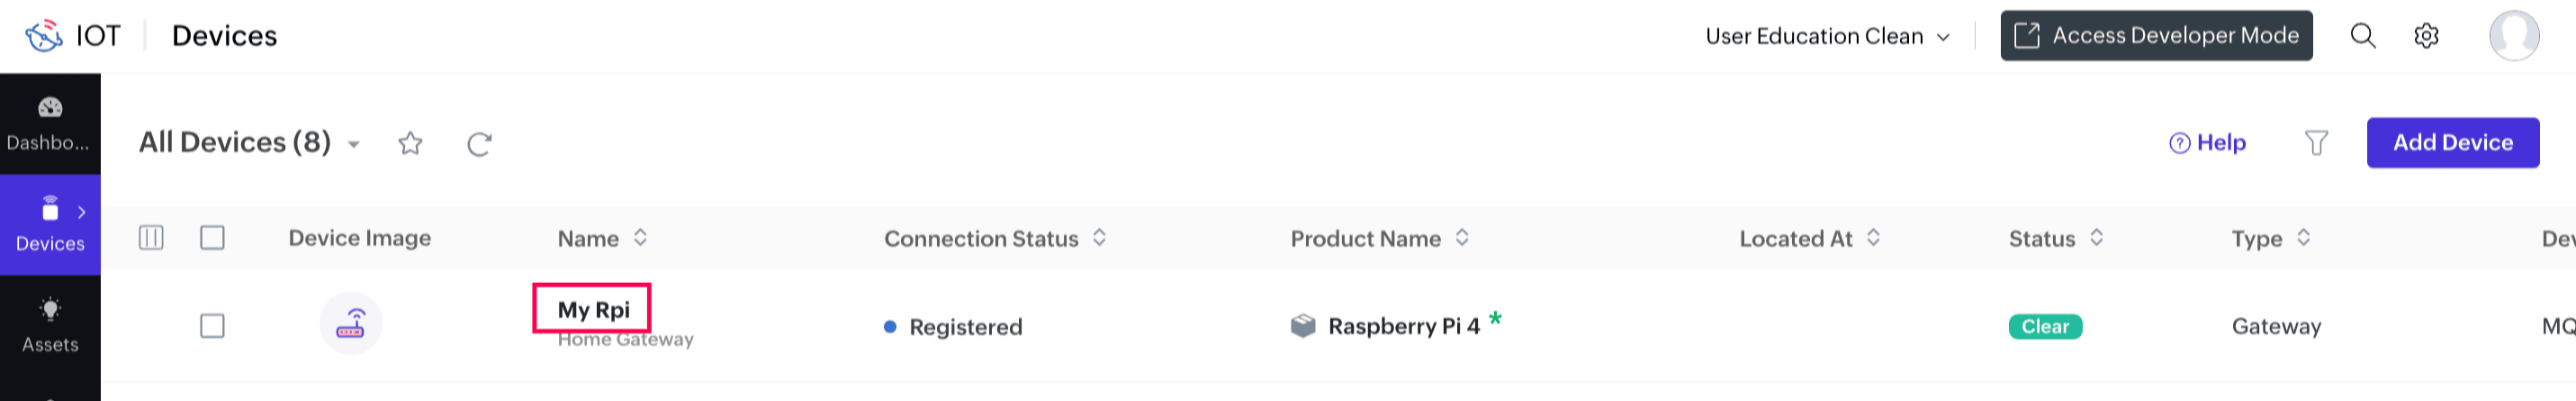Open the User Education Clean dropdown
This screenshot has height=401, width=2576.
(x=1827, y=37)
